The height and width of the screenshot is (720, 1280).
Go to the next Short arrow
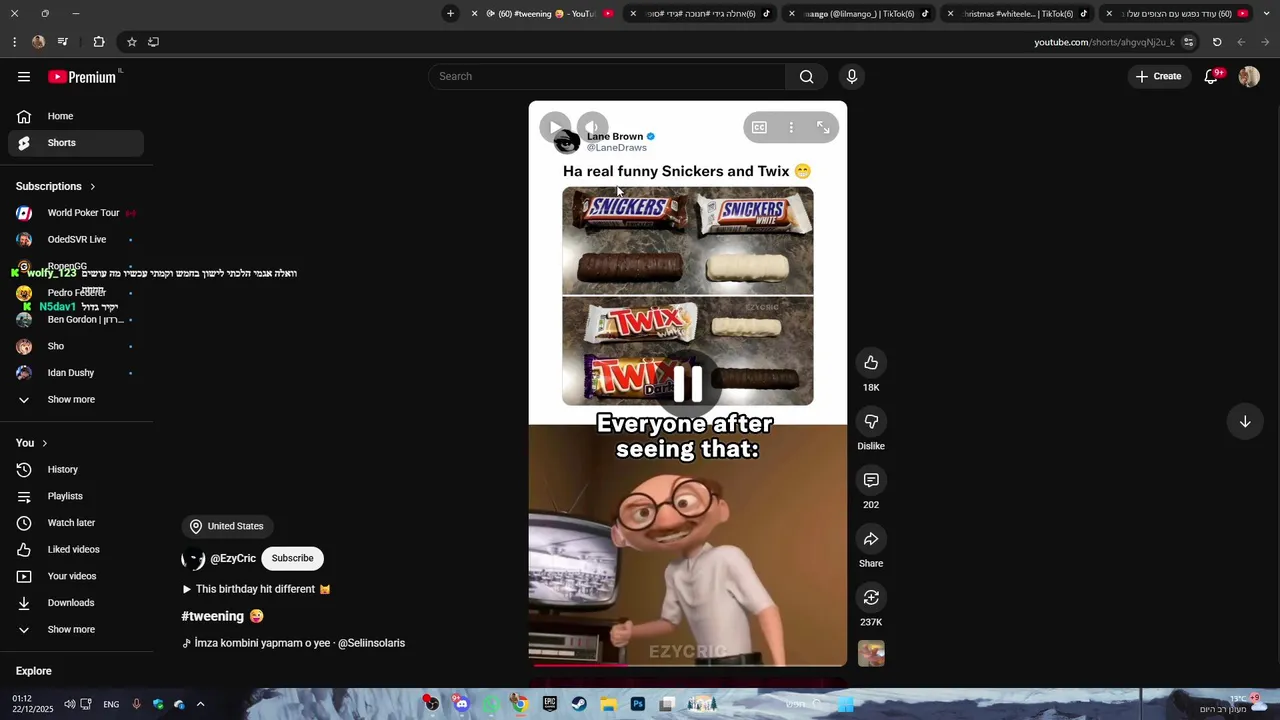pos(1245,422)
